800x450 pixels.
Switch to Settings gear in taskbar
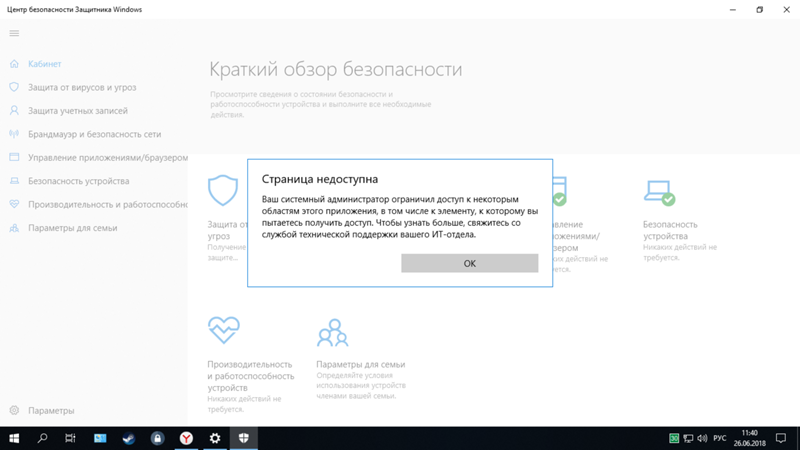(215, 438)
